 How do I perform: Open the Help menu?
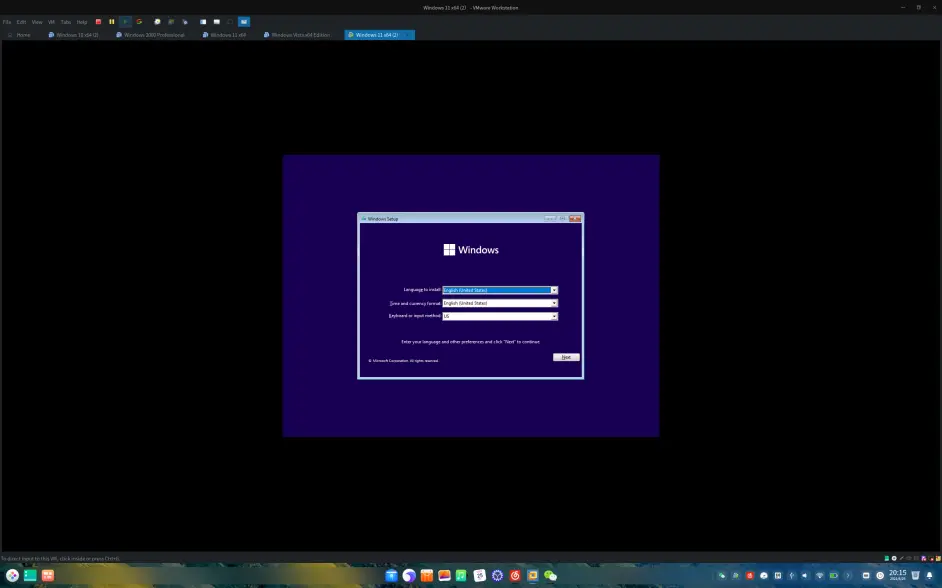pyautogui.click(x=82, y=22)
